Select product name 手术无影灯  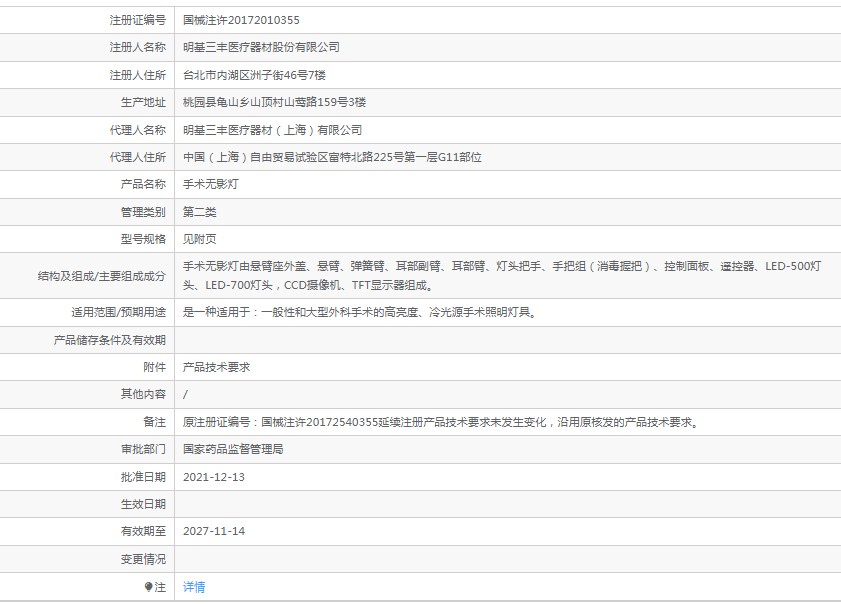(210, 184)
